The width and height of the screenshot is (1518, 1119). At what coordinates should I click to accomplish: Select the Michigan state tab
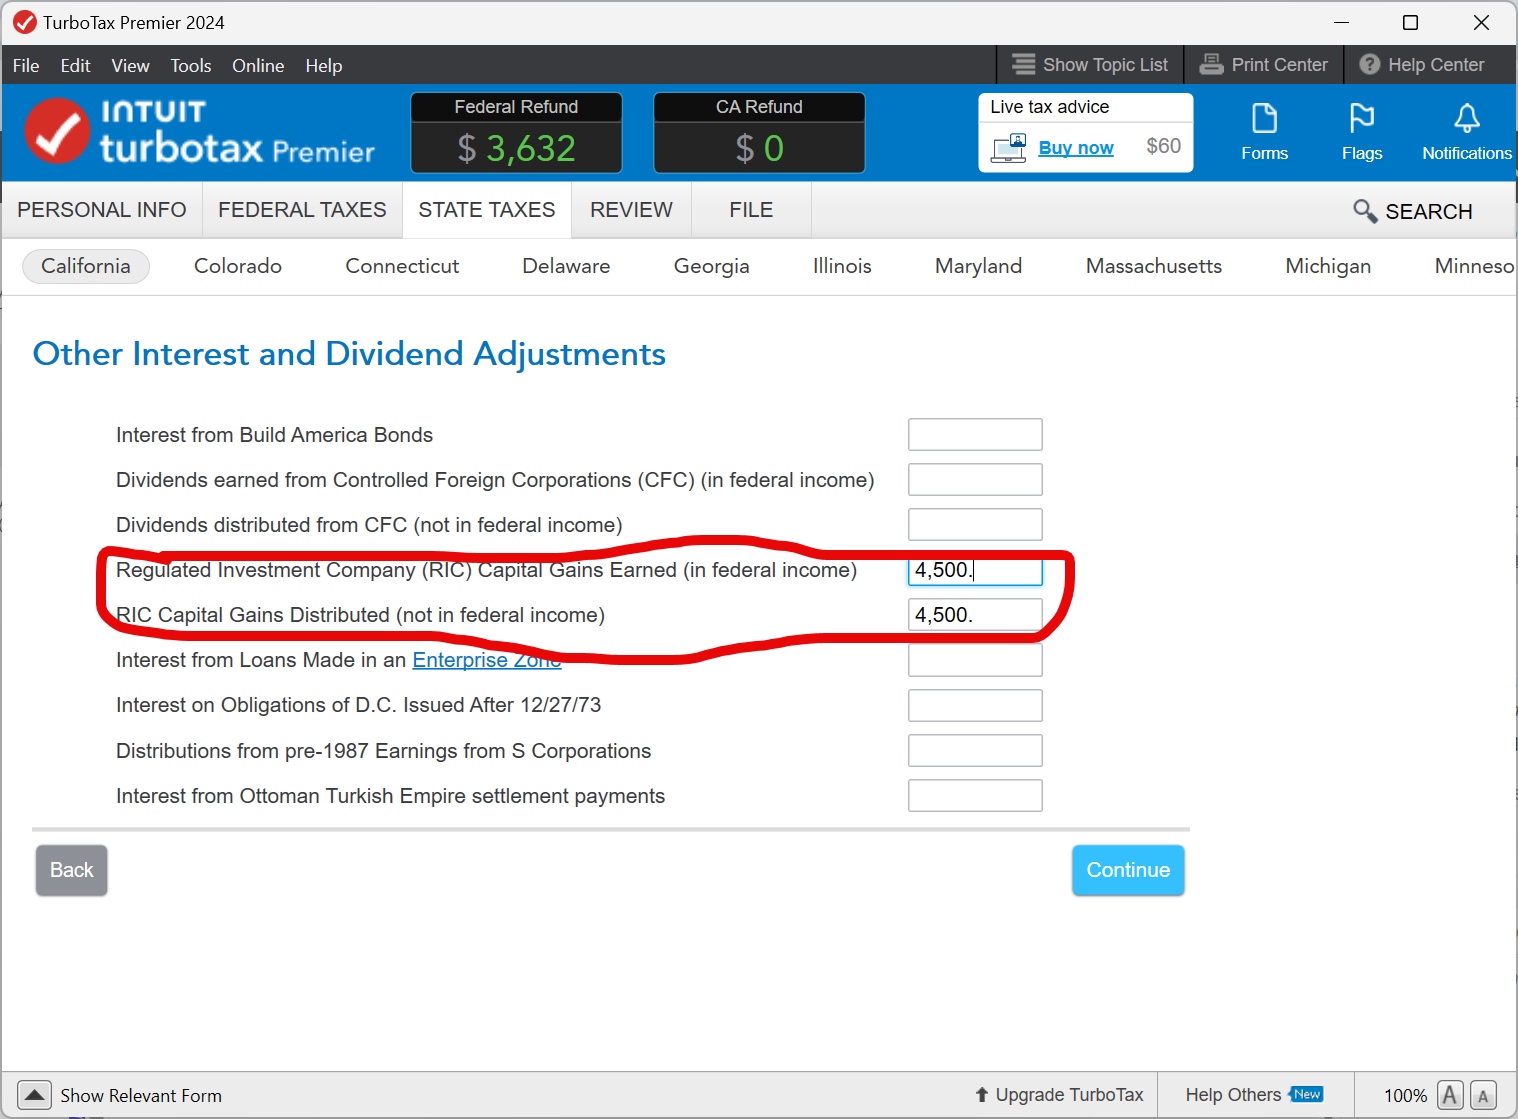1328,266
